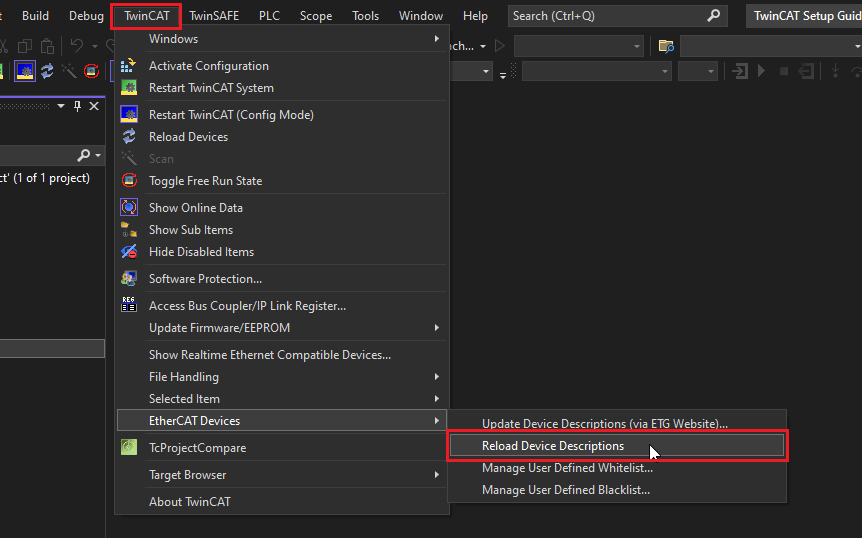The height and width of the screenshot is (538, 862).
Task: Click Hide Disabled Items icon in menu
Action: point(129,251)
